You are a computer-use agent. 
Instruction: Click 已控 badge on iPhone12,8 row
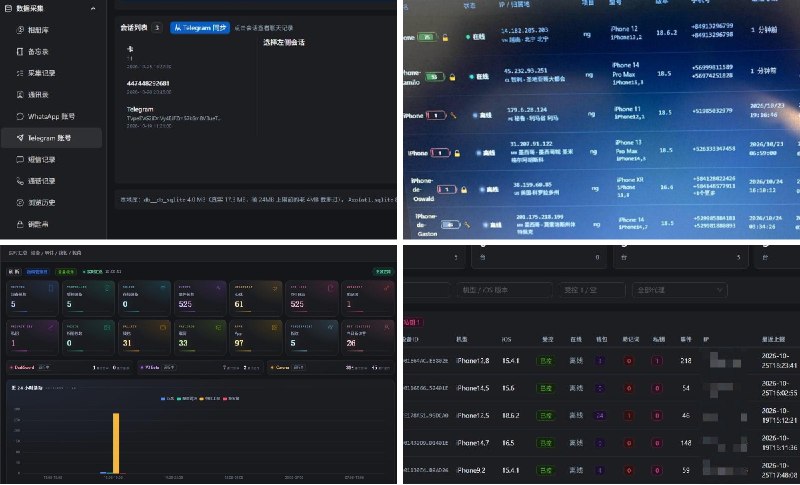click(545, 361)
